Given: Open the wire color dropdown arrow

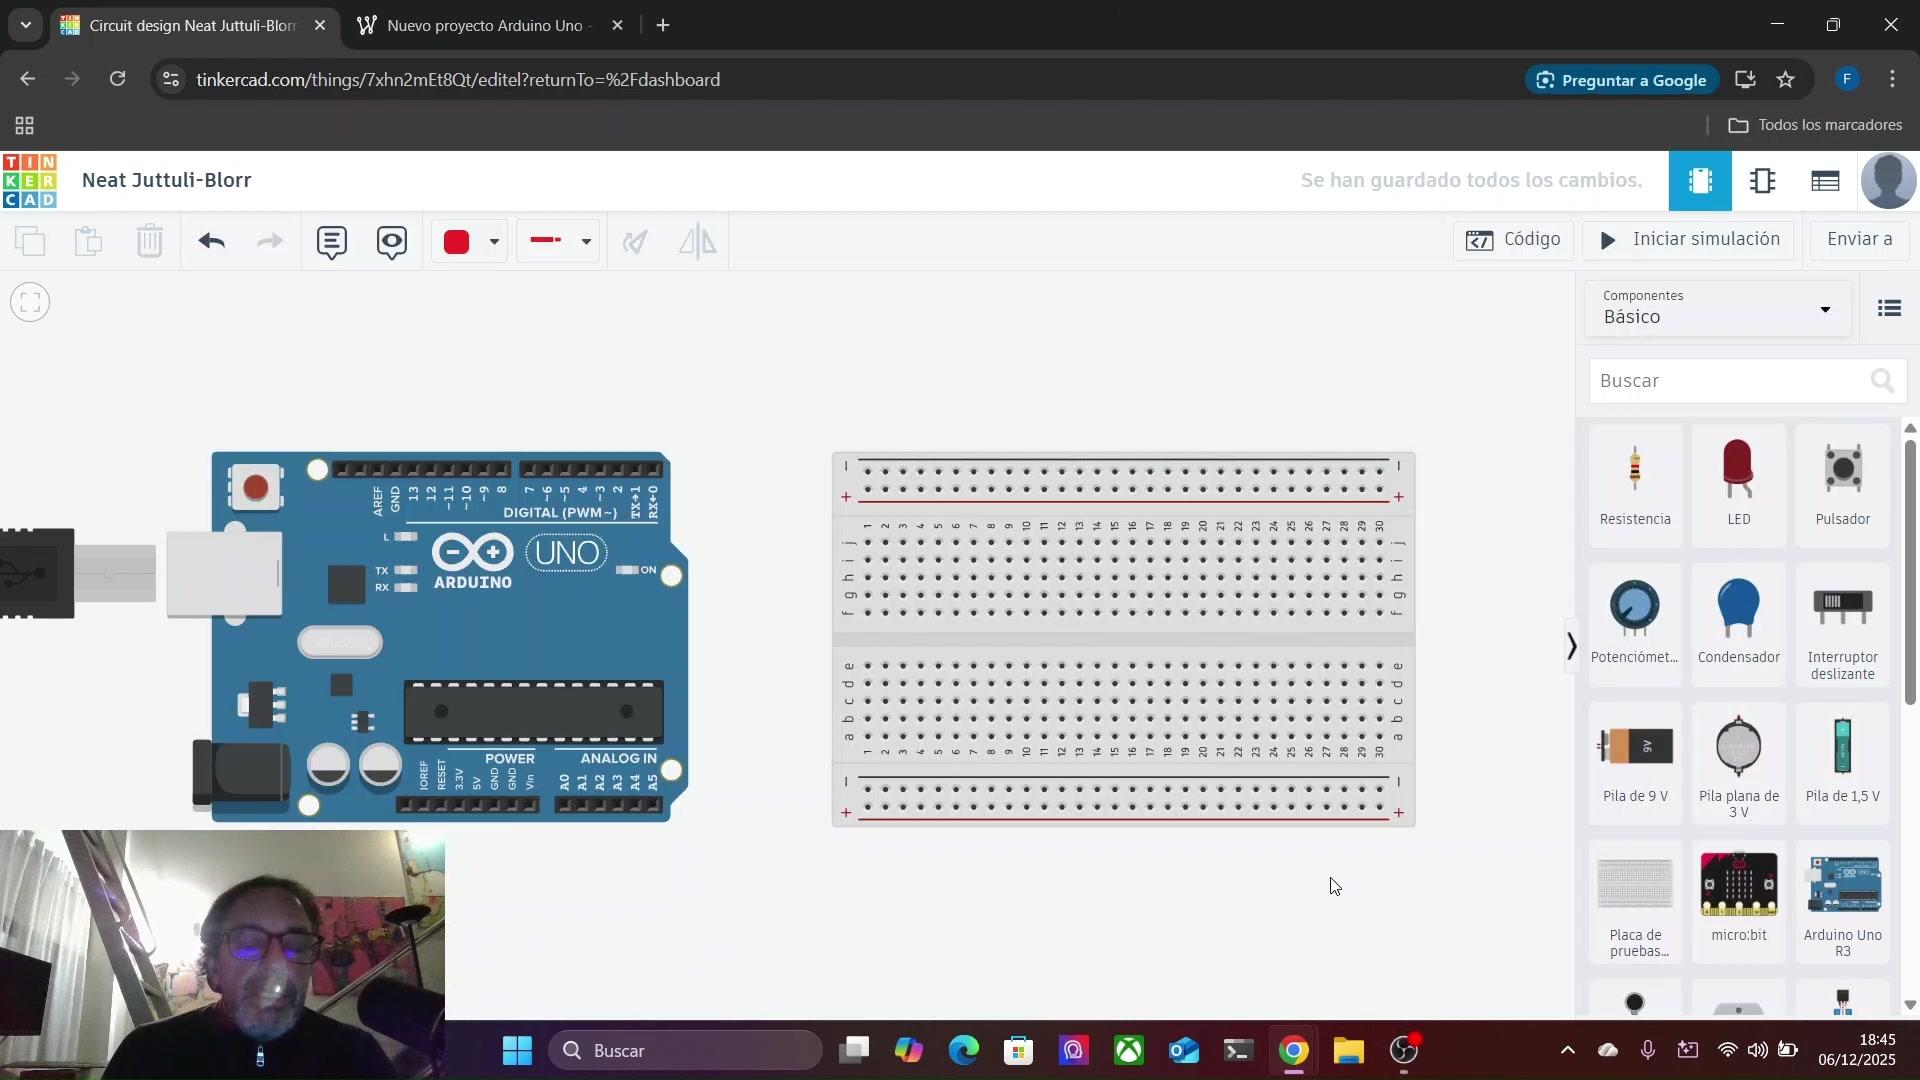Looking at the screenshot, I should pyautogui.click(x=494, y=241).
